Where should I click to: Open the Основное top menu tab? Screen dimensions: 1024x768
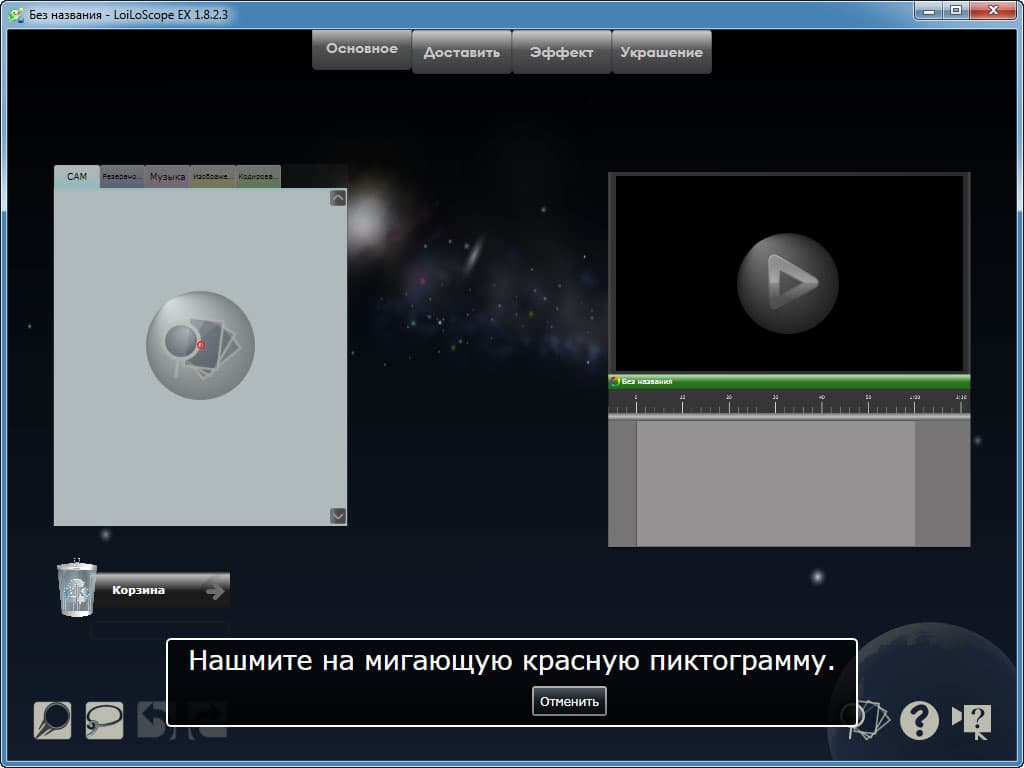click(362, 49)
